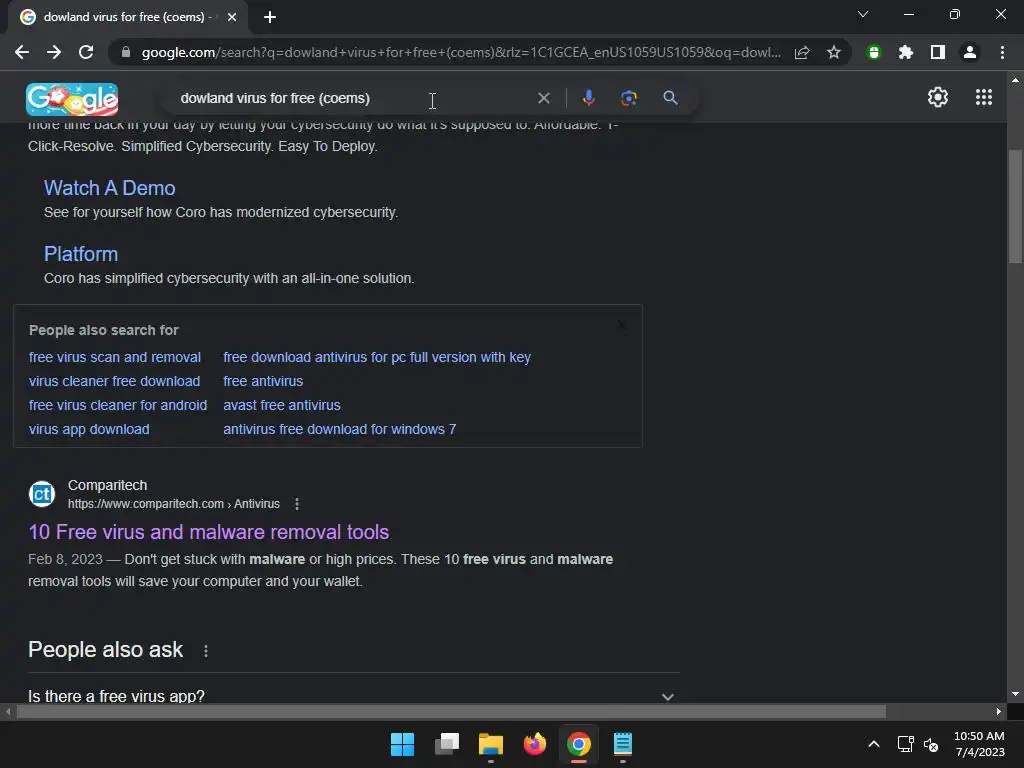This screenshot has height=768, width=1024.
Task: Open Chrome's three-dot menu
Action: pyautogui.click(x=1002, y=52)
